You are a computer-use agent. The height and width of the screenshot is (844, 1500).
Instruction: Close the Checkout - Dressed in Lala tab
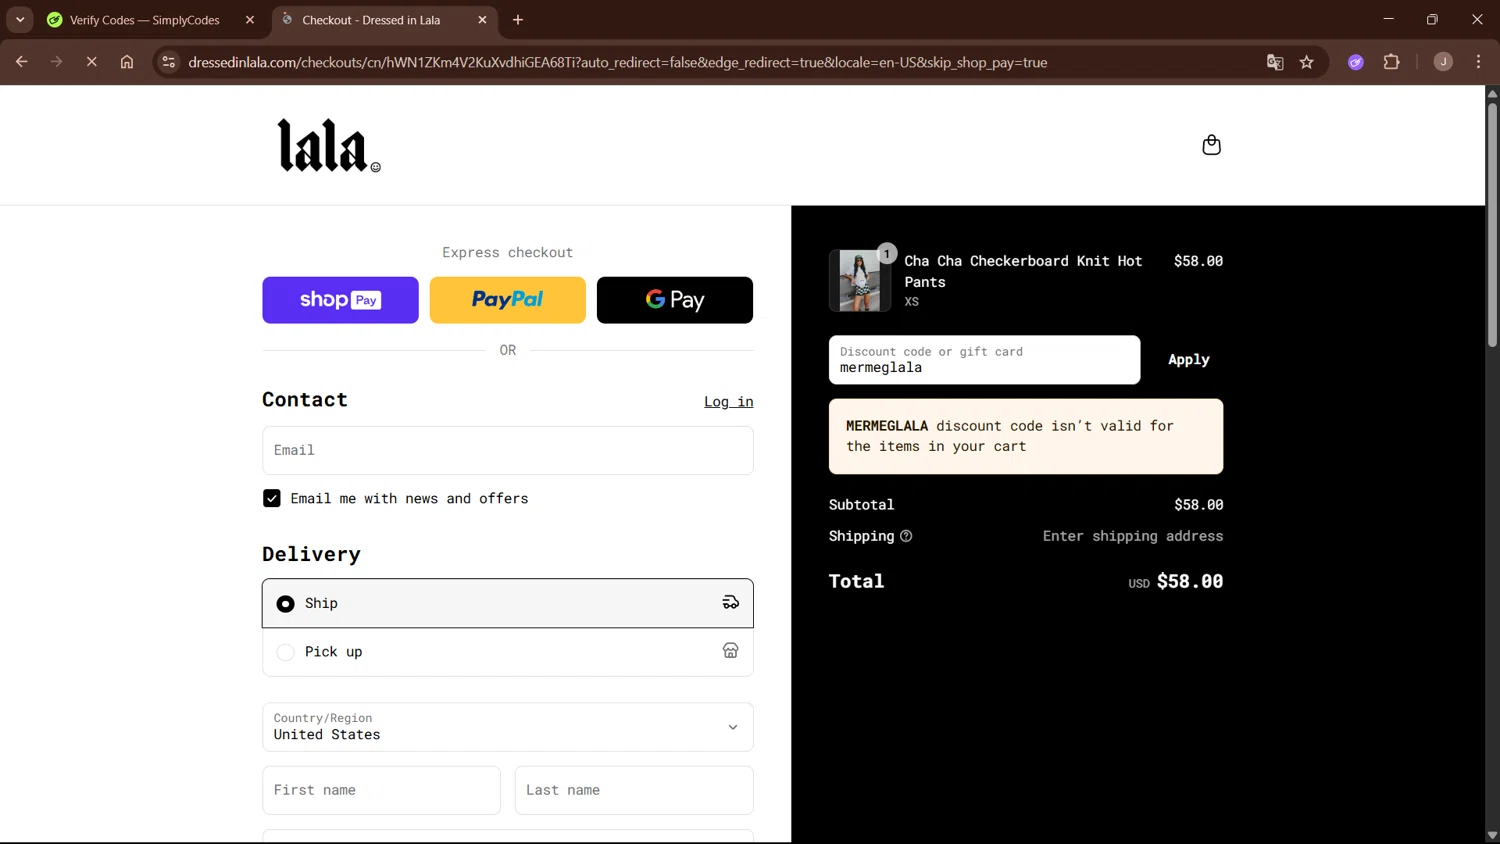482,20
